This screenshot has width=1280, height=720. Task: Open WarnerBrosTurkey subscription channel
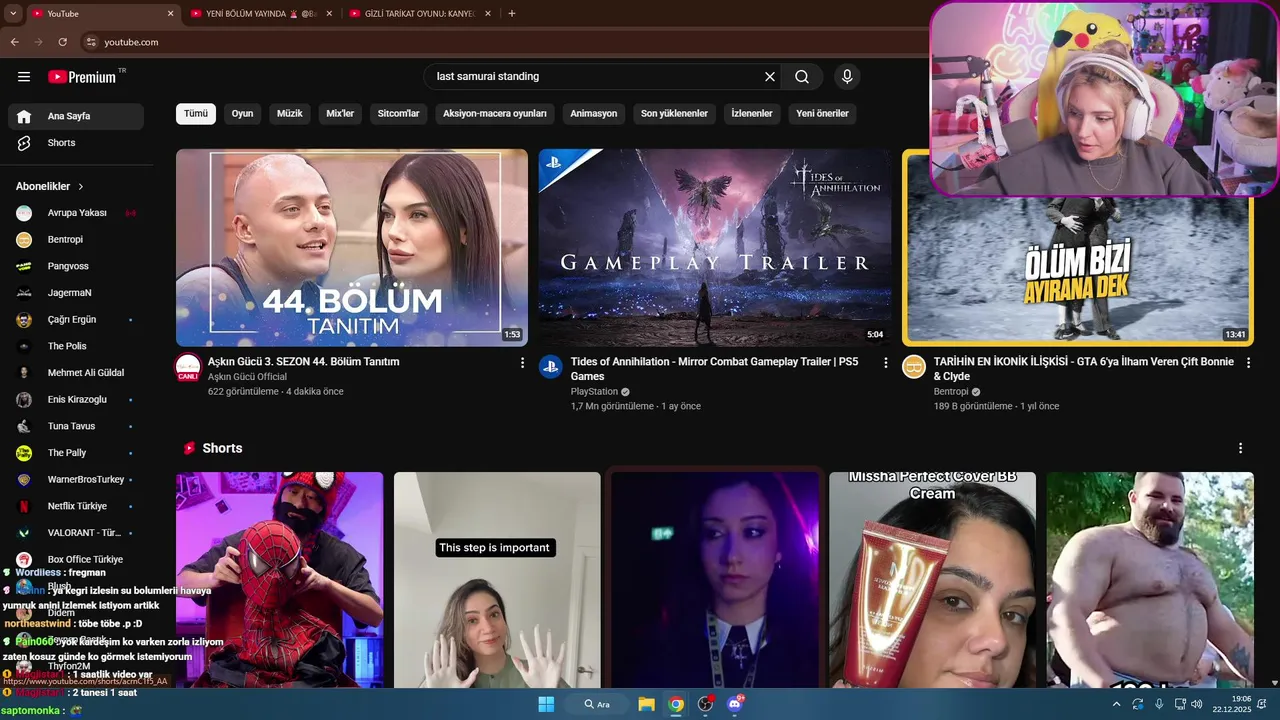(76, 479)
